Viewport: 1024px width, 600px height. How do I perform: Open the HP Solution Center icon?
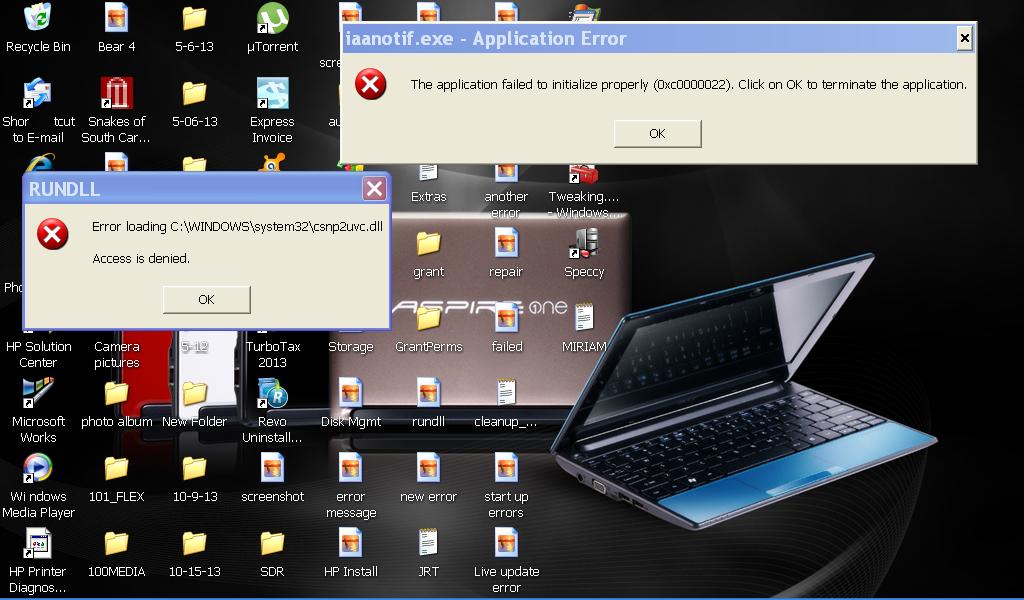[x=38, y=354]
